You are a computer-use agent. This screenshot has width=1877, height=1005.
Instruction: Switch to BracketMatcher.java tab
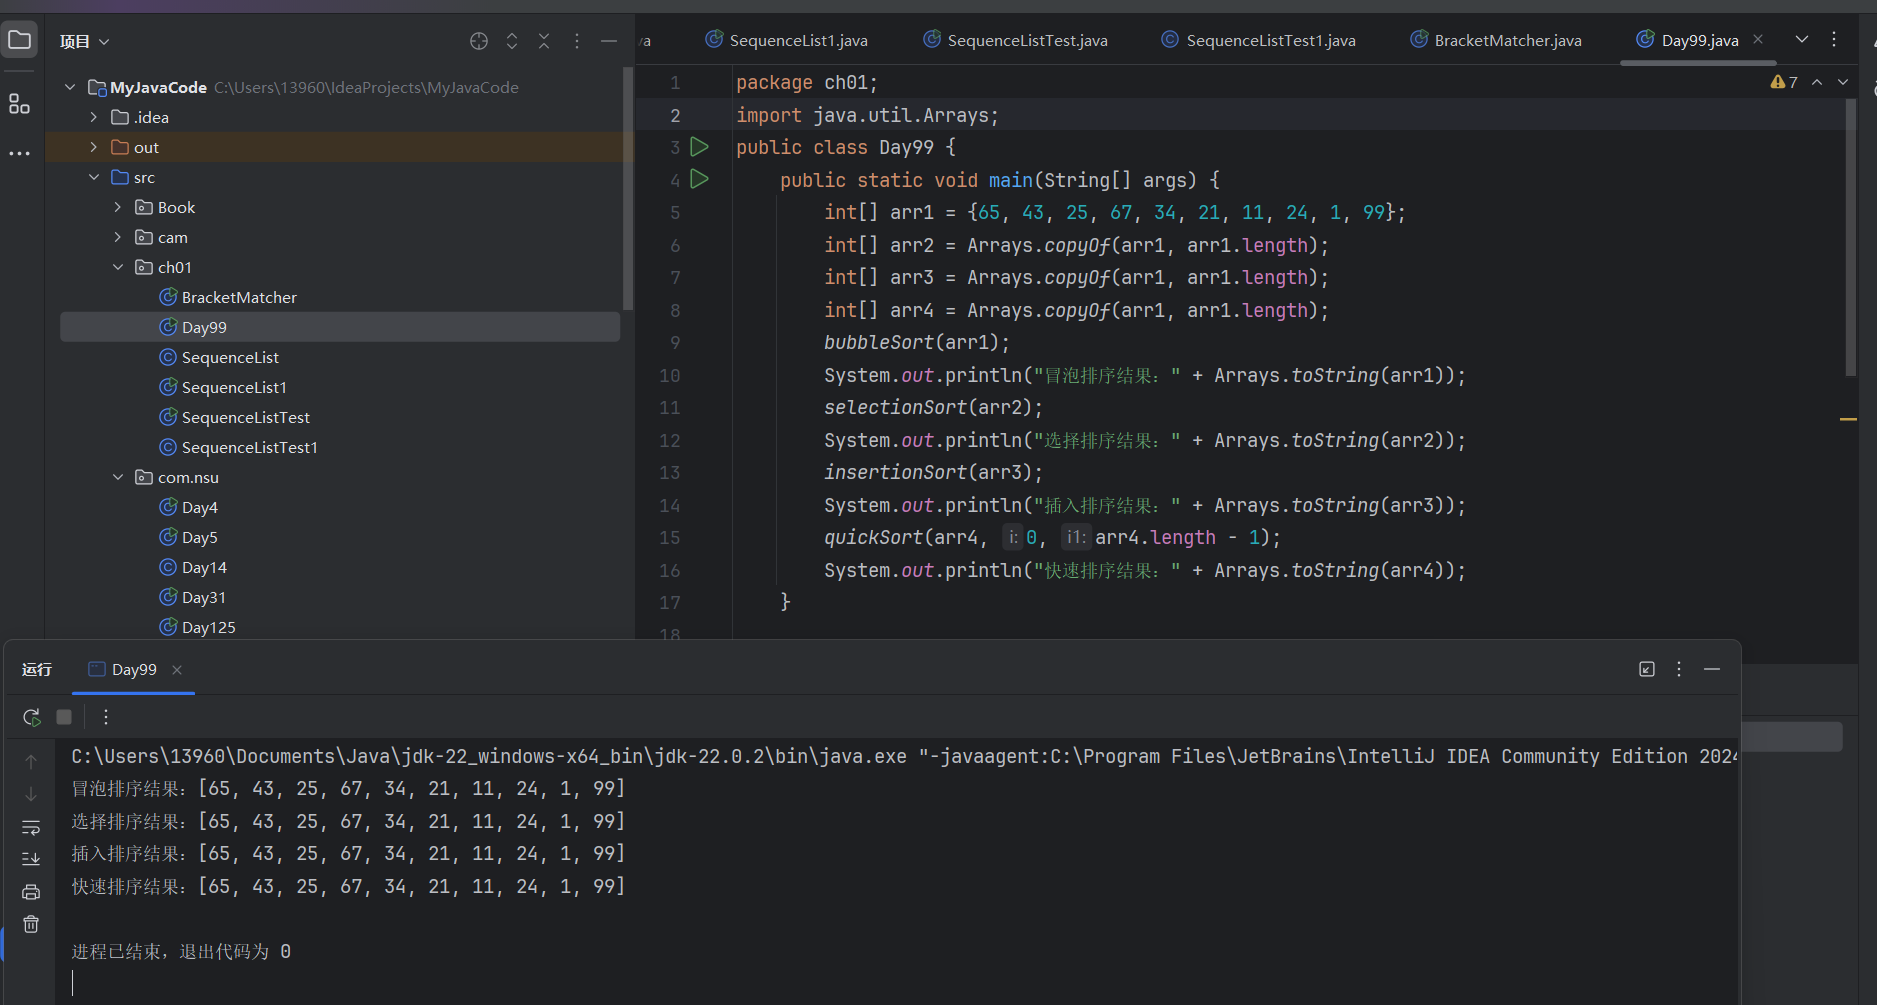pos(1496,40)
